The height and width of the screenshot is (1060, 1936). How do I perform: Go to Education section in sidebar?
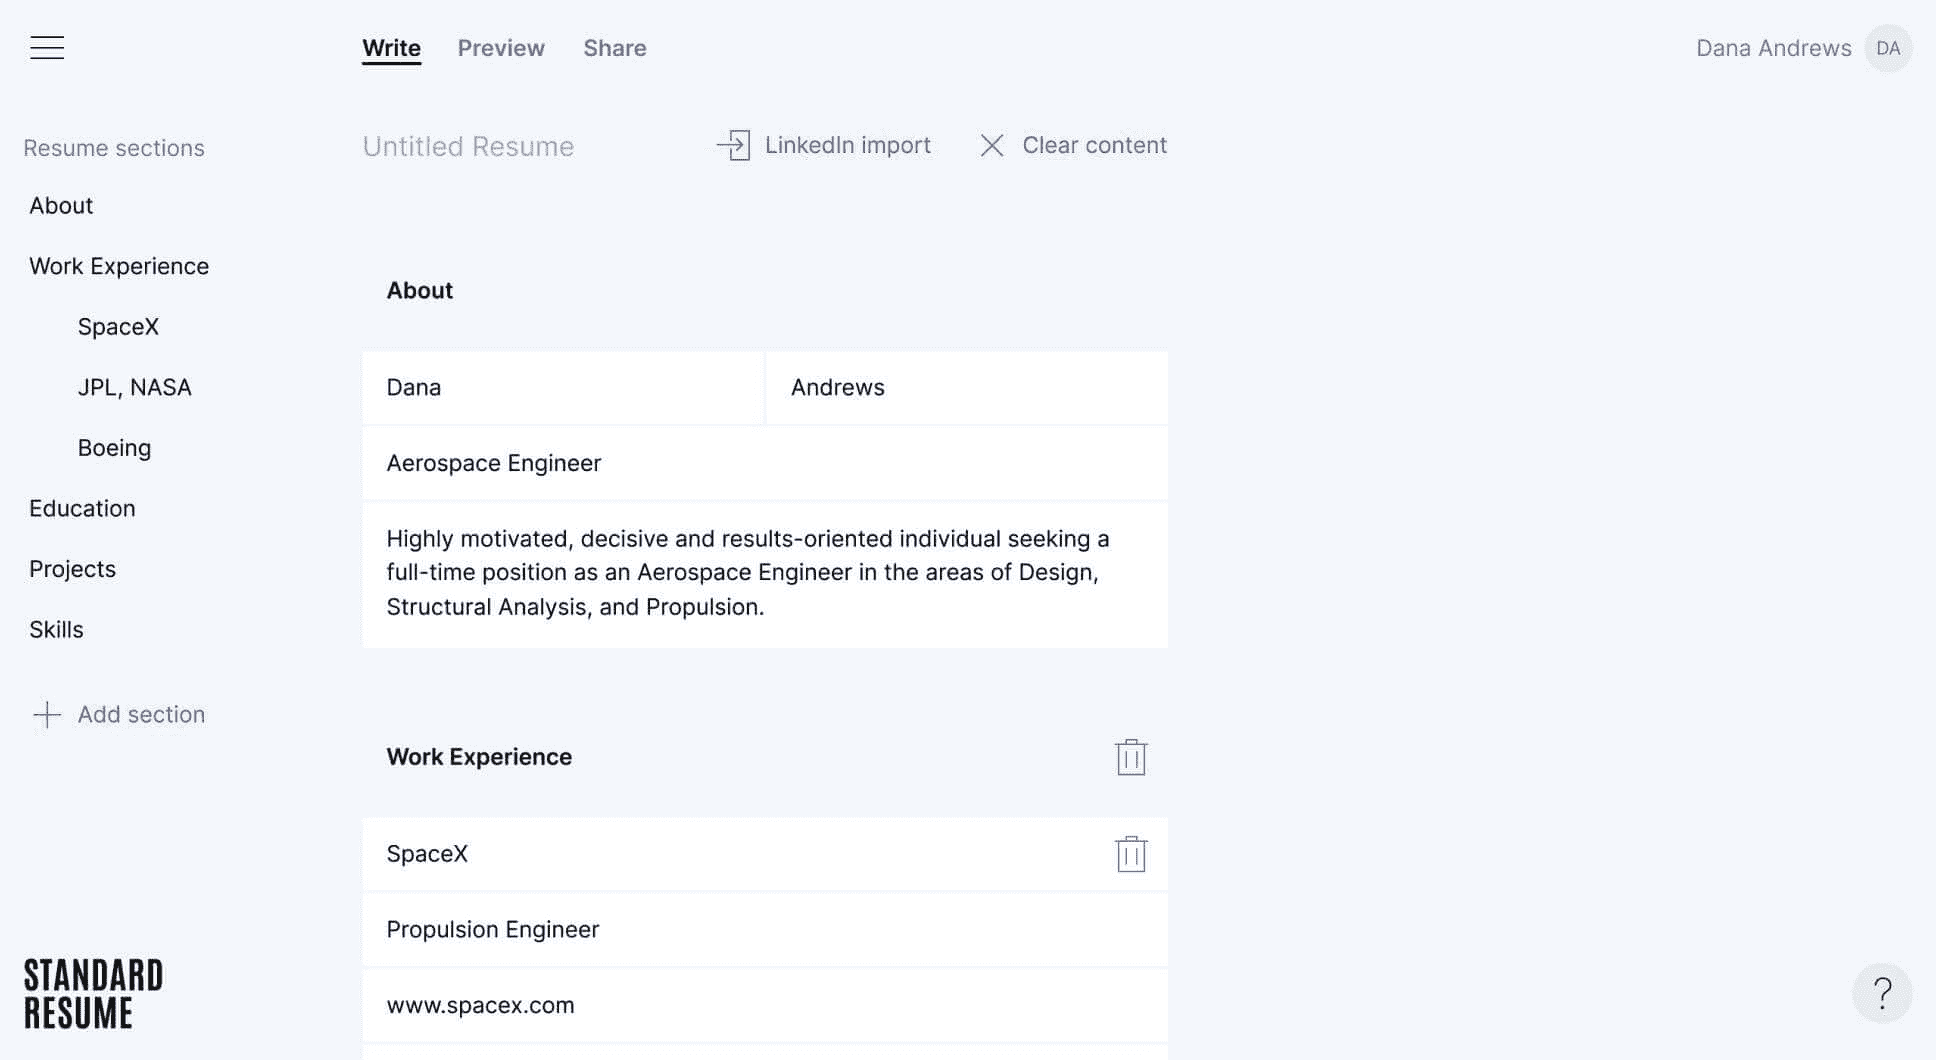tap(82, 508)
